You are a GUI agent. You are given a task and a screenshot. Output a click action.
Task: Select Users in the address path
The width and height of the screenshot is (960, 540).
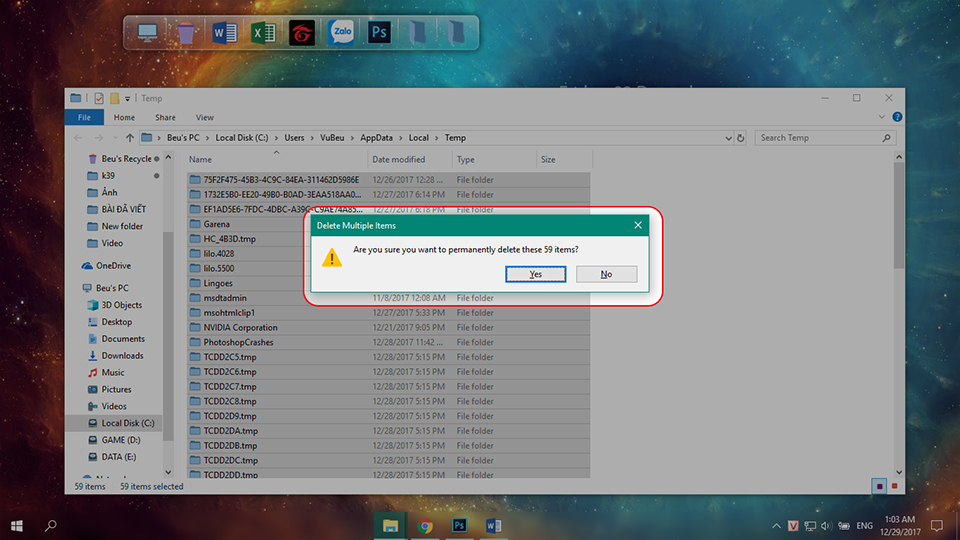(294, 138)
